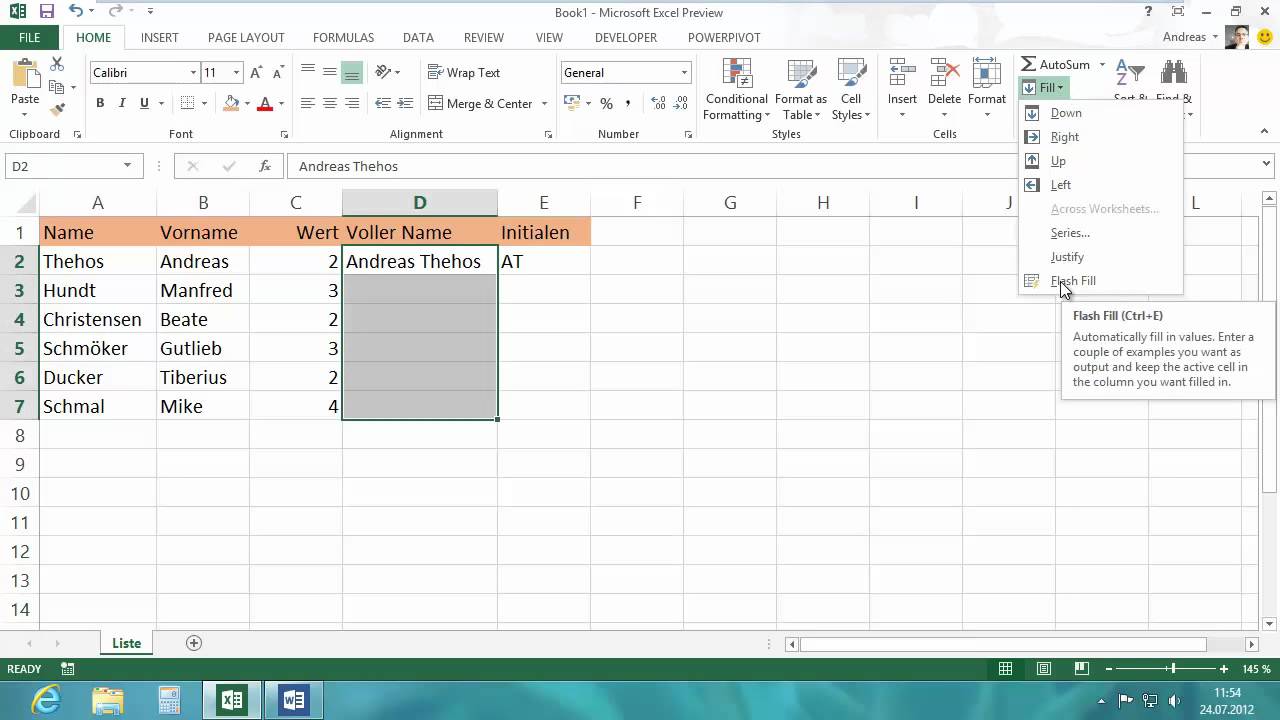Click the Delete cells icon
Screen dimensions: 1280x720
[x=944, y=77]
